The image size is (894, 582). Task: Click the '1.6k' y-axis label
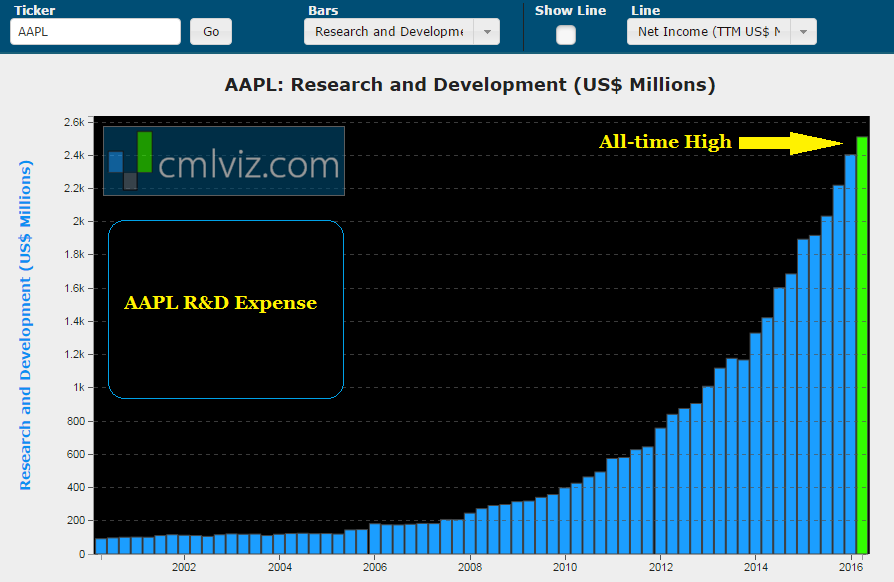[x=74, y=288]
